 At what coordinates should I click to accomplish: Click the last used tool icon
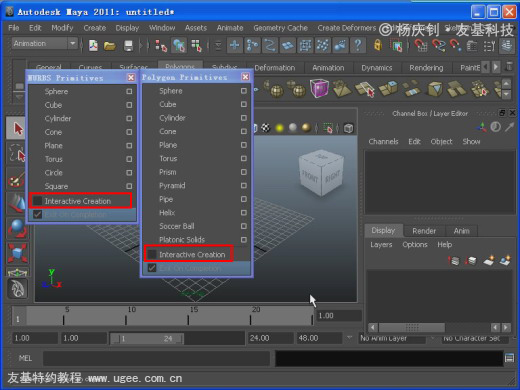17,288
